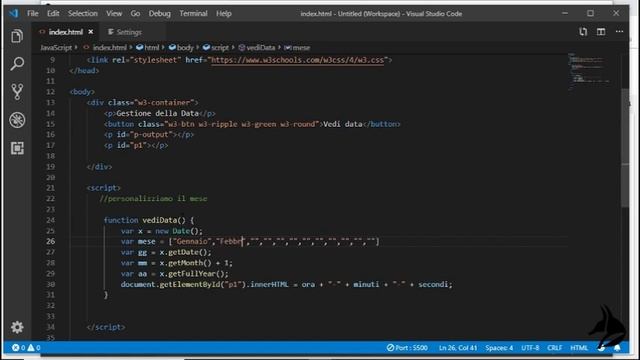The image size is (640, 360).
Task: Click the VS Code logo in title bar
Action: click(13, 13)
